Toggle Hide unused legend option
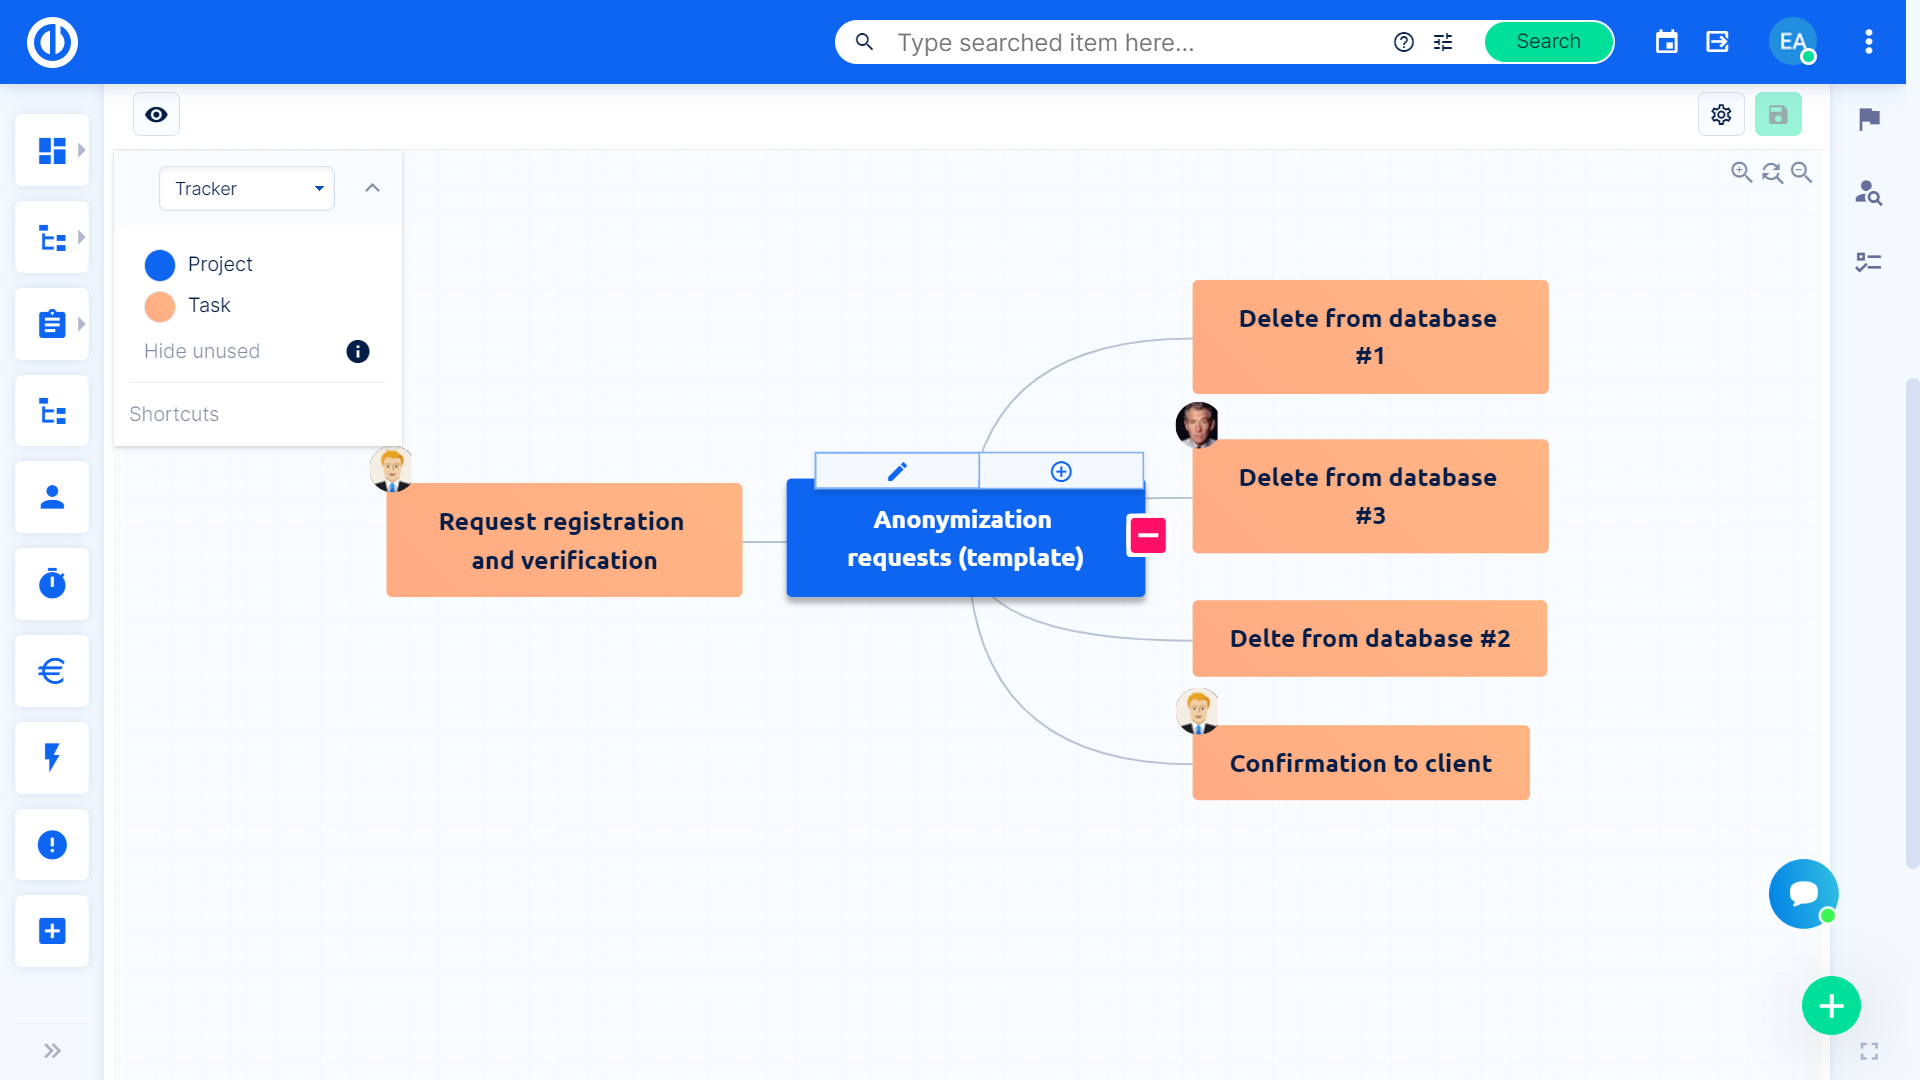The image size is (1920, 1080). tap(202, 351)
